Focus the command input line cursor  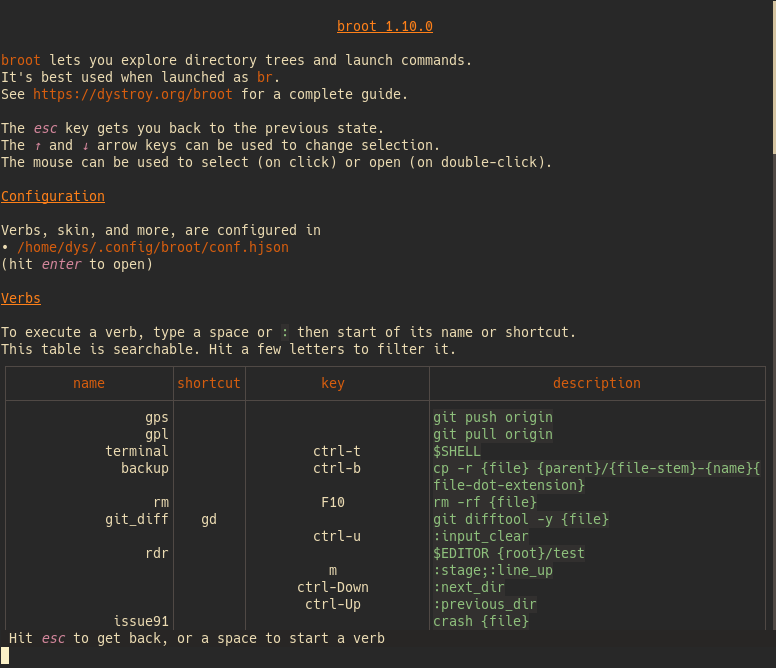5,656
